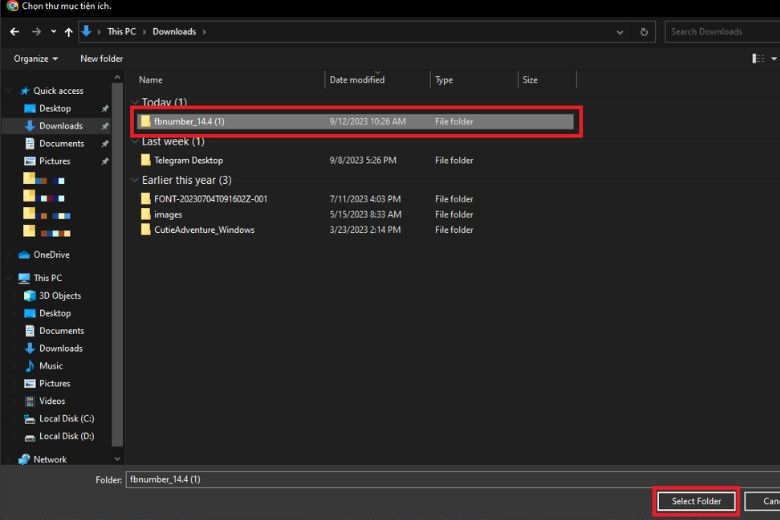Select the Telegram Desktop folder
The image size is (780, 520).
[188, 160]
